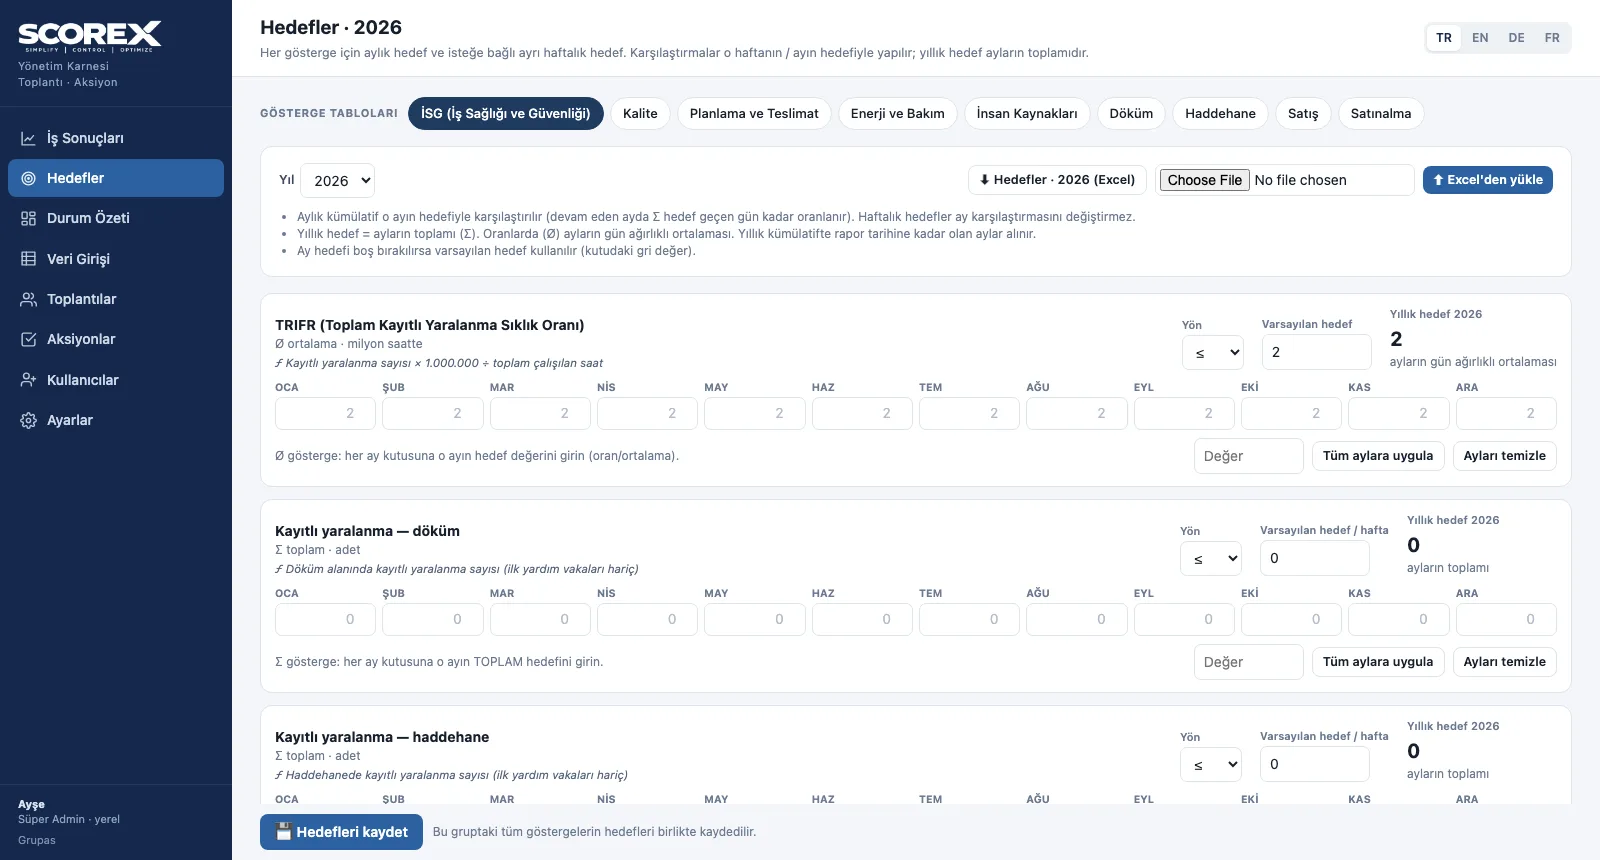This screenshot has width=1600, height=860.
Task: Focus haddehane Varsayılan hedef / hafta field
Action: pyautogui.click(x=1314, y=764)
